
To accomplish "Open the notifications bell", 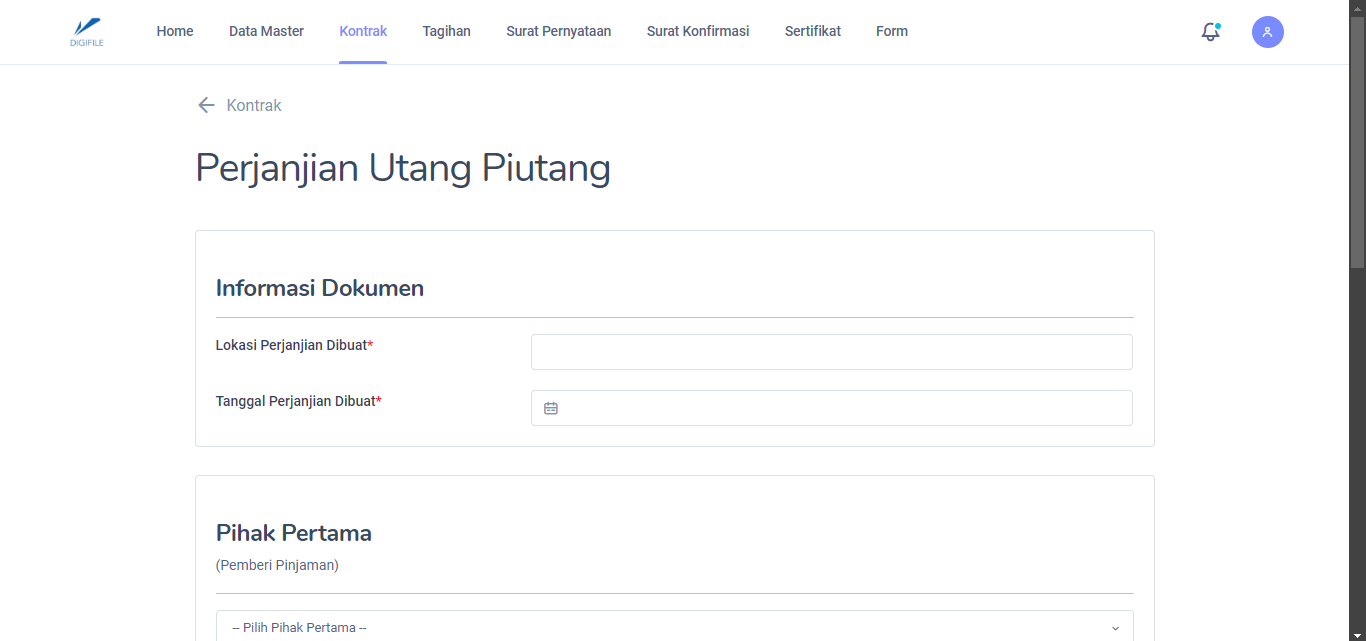I will (x=1210, y=32).
